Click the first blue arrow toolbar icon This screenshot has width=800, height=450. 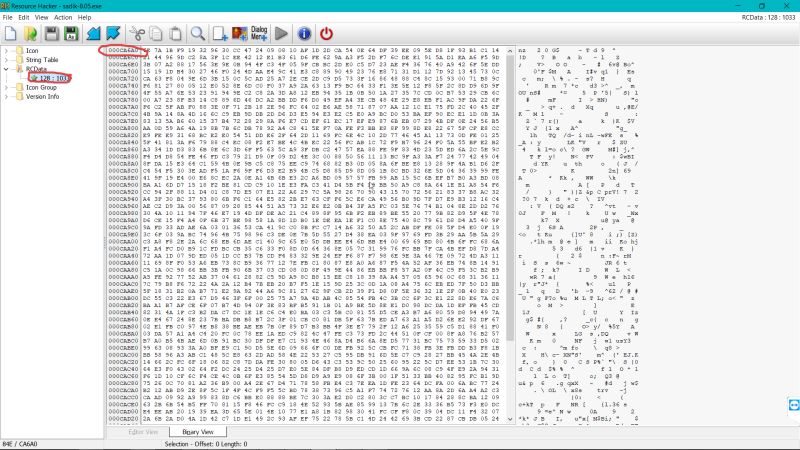93,34
